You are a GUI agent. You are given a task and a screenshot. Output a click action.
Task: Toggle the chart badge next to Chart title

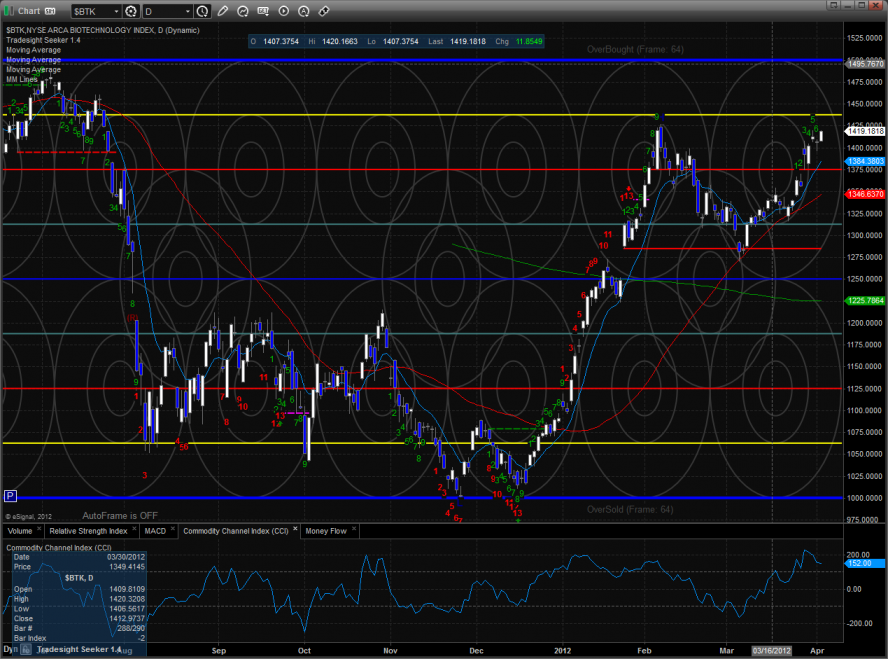click(x=49, y=11)
